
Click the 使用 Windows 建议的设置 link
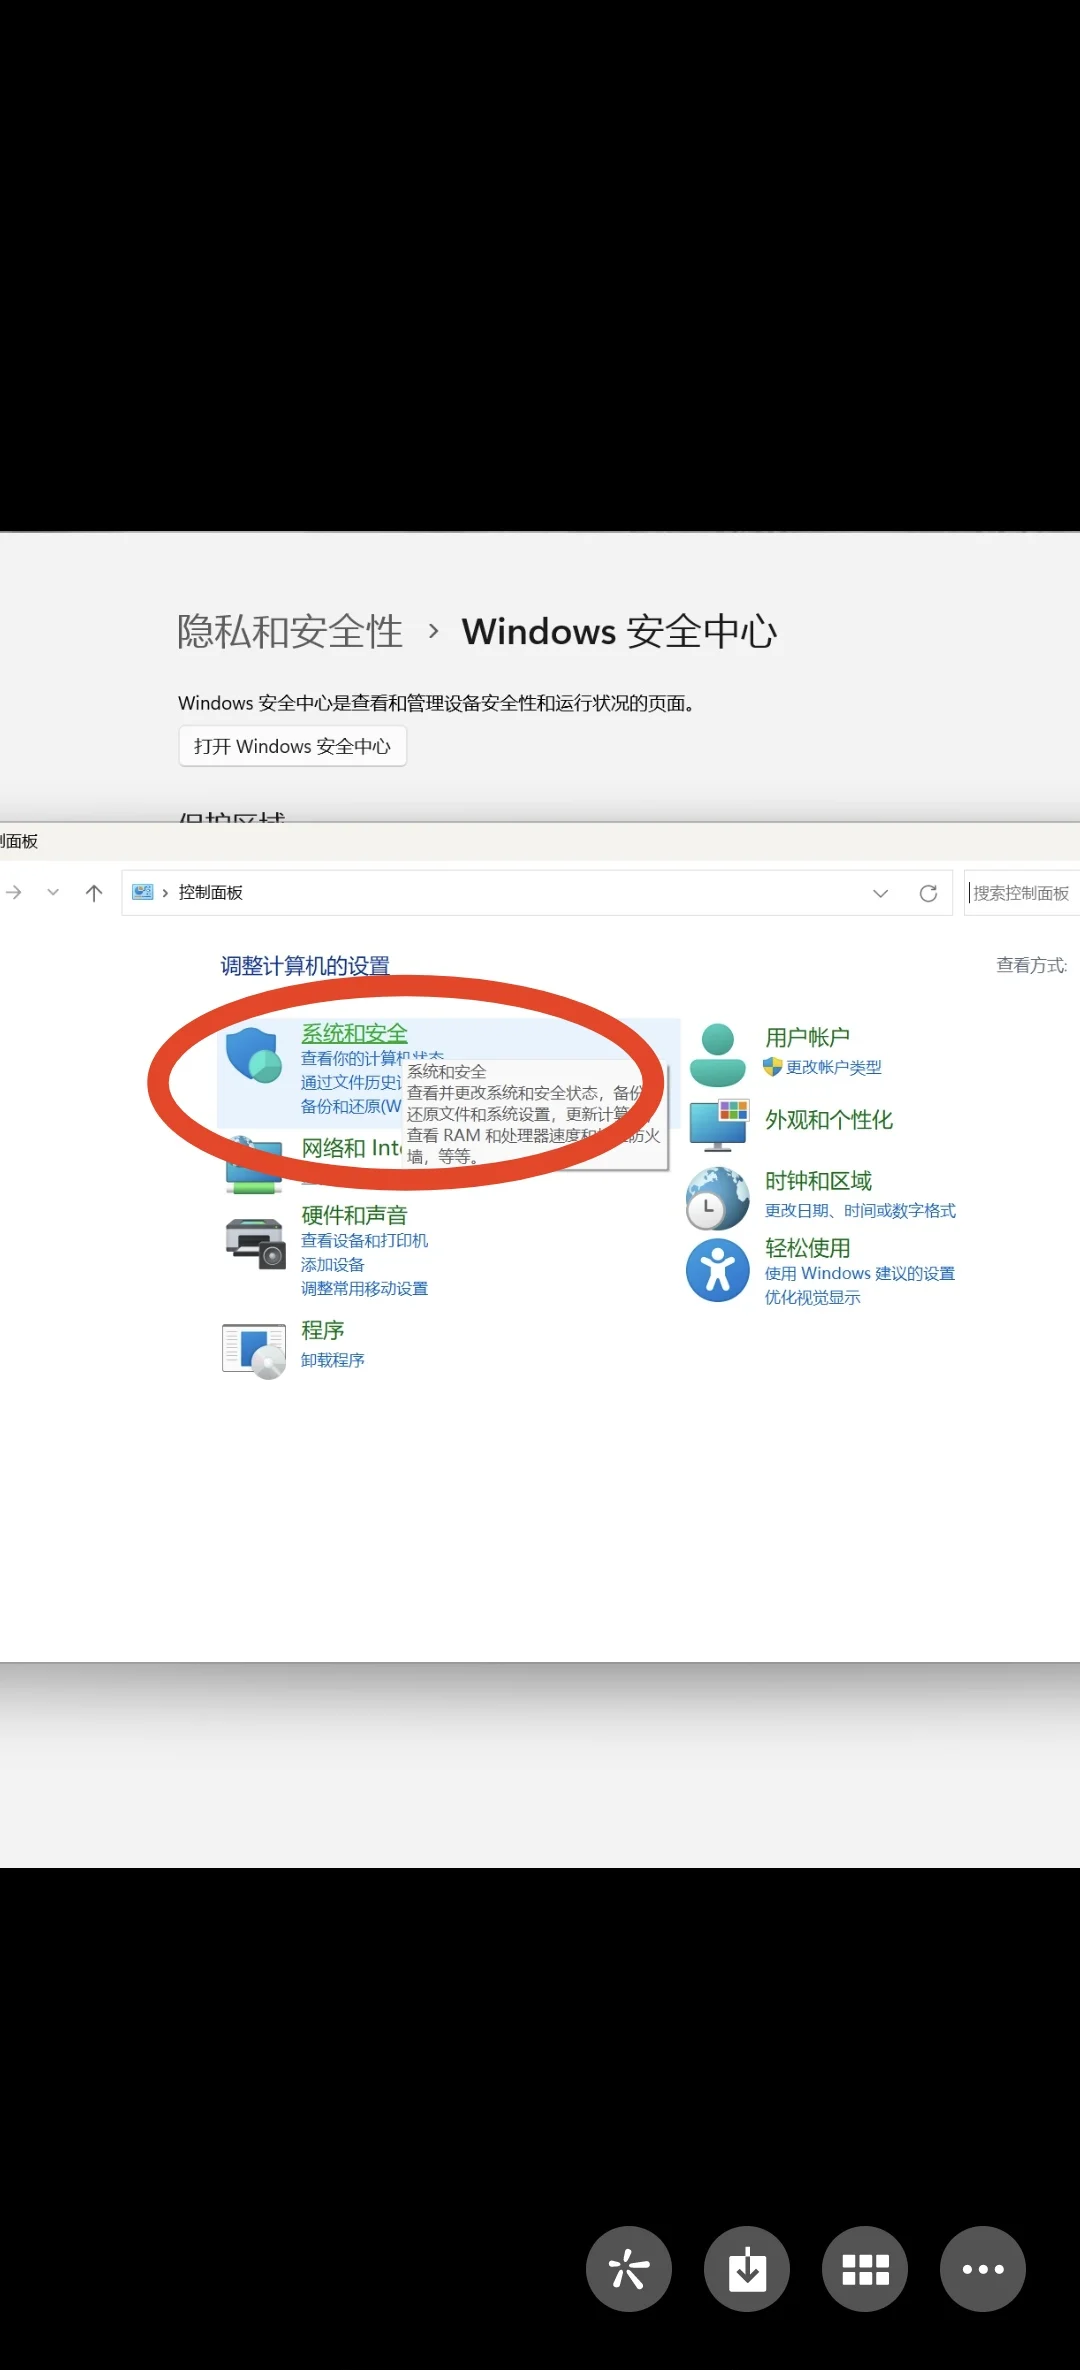pos(860,1273)
